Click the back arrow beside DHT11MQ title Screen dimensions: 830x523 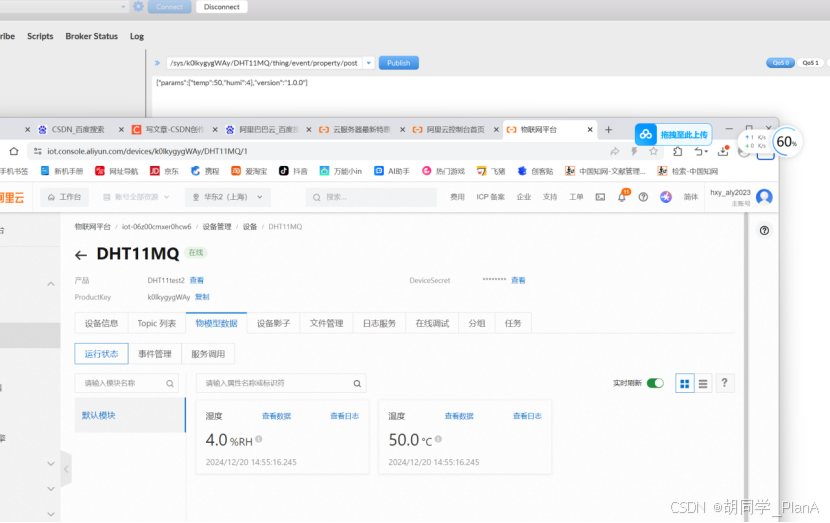[x=80, y=256]
